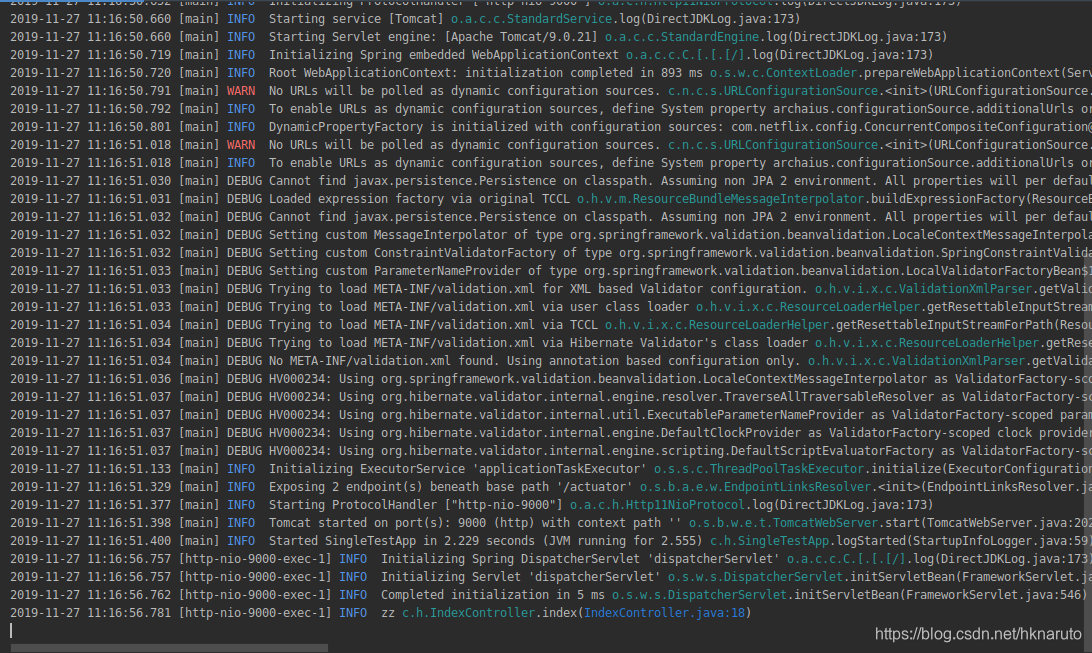This screenshot has height=653, width=1092.
Task: Open o.a.c.h.Http11NioProtocol link in Starting ProtocolHandler line
Action: (657, 505)
